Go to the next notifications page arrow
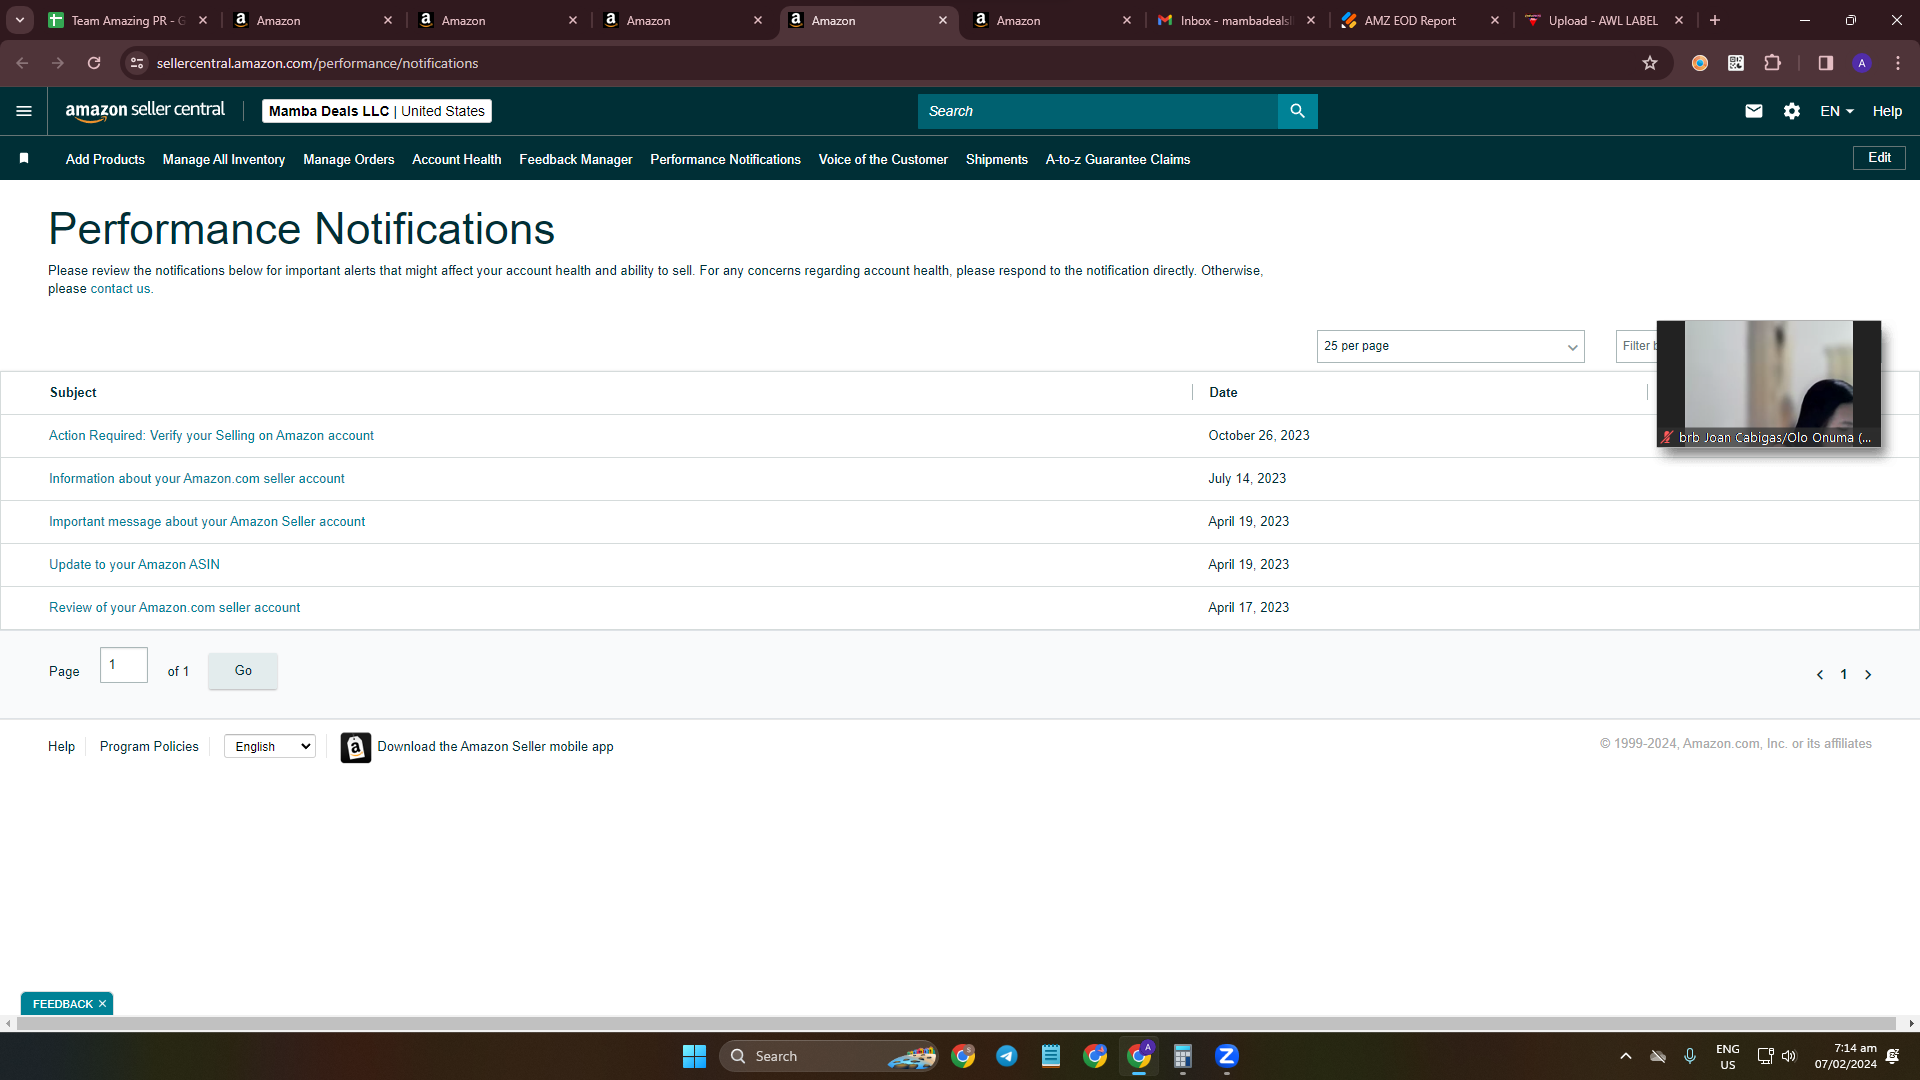Viewport: 1920px width, 1080px height. pos(1868,675)
